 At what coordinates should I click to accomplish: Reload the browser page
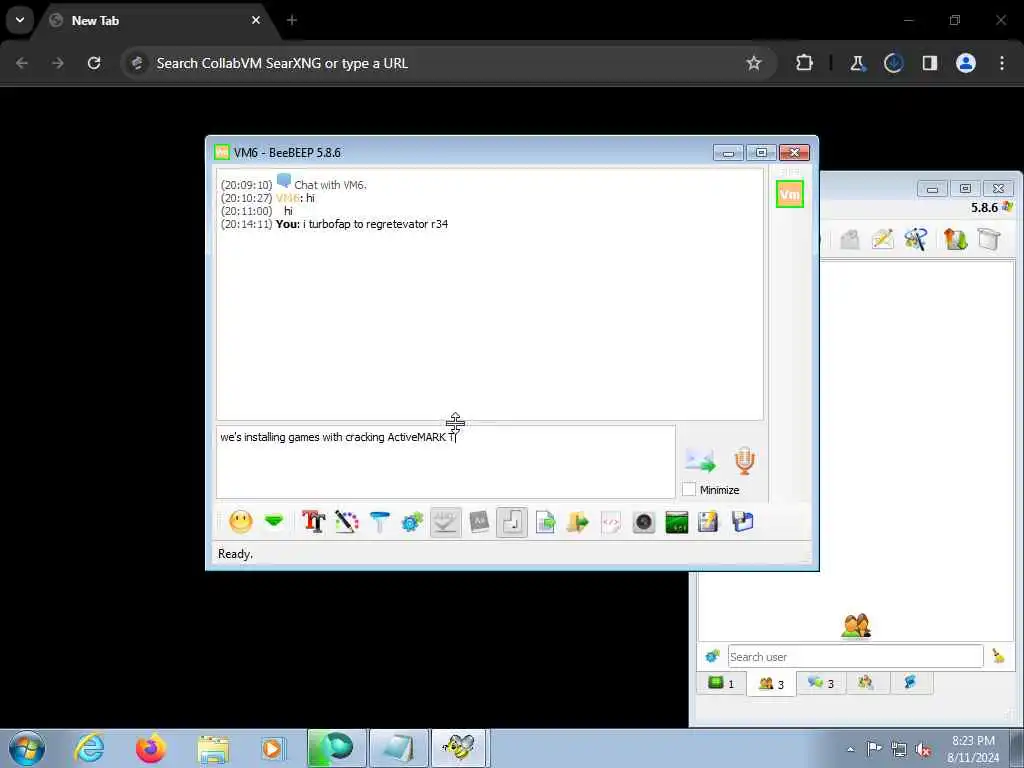[x=94, y=63]
